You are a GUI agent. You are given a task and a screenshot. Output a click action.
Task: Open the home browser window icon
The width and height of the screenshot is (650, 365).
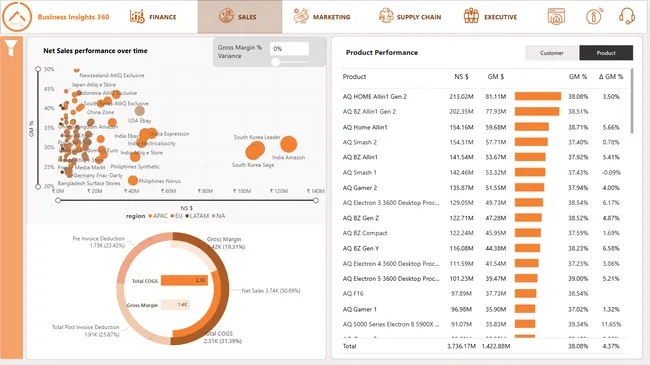(x=556, y=17)
